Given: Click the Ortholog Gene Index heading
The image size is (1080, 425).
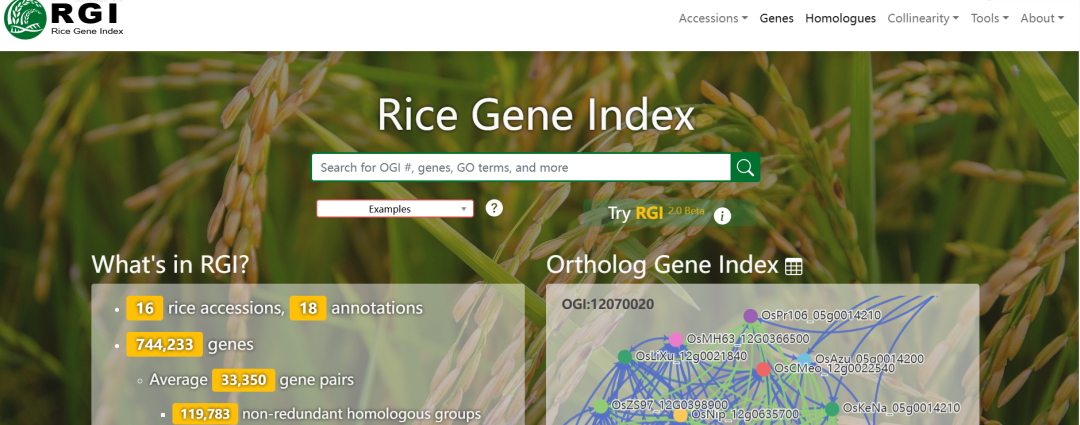Looking at the screenshot, I should coord(663,265).
